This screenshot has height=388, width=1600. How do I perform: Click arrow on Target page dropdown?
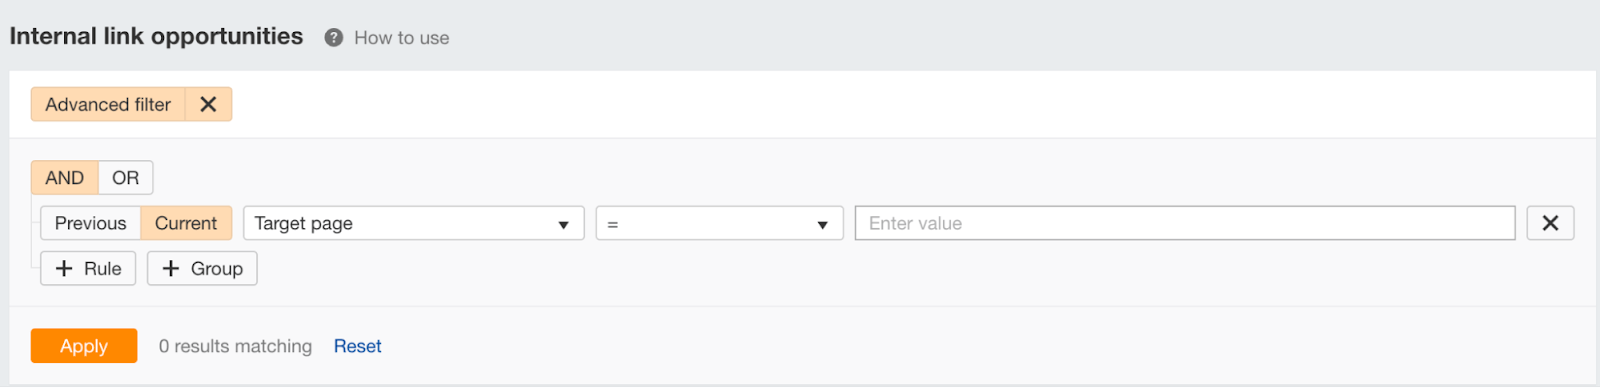click(563, 225)
